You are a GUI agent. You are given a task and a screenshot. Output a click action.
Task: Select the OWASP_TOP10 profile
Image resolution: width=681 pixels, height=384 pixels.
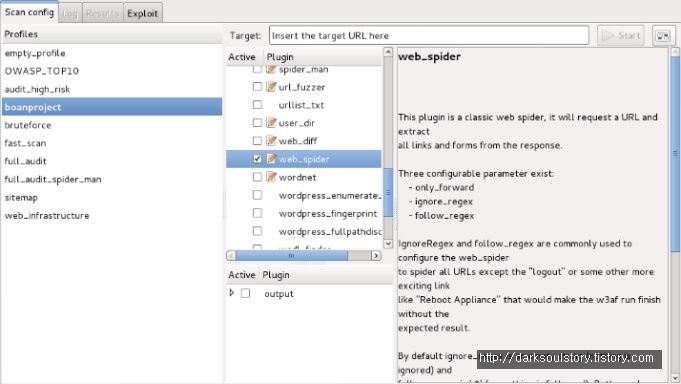112,71
